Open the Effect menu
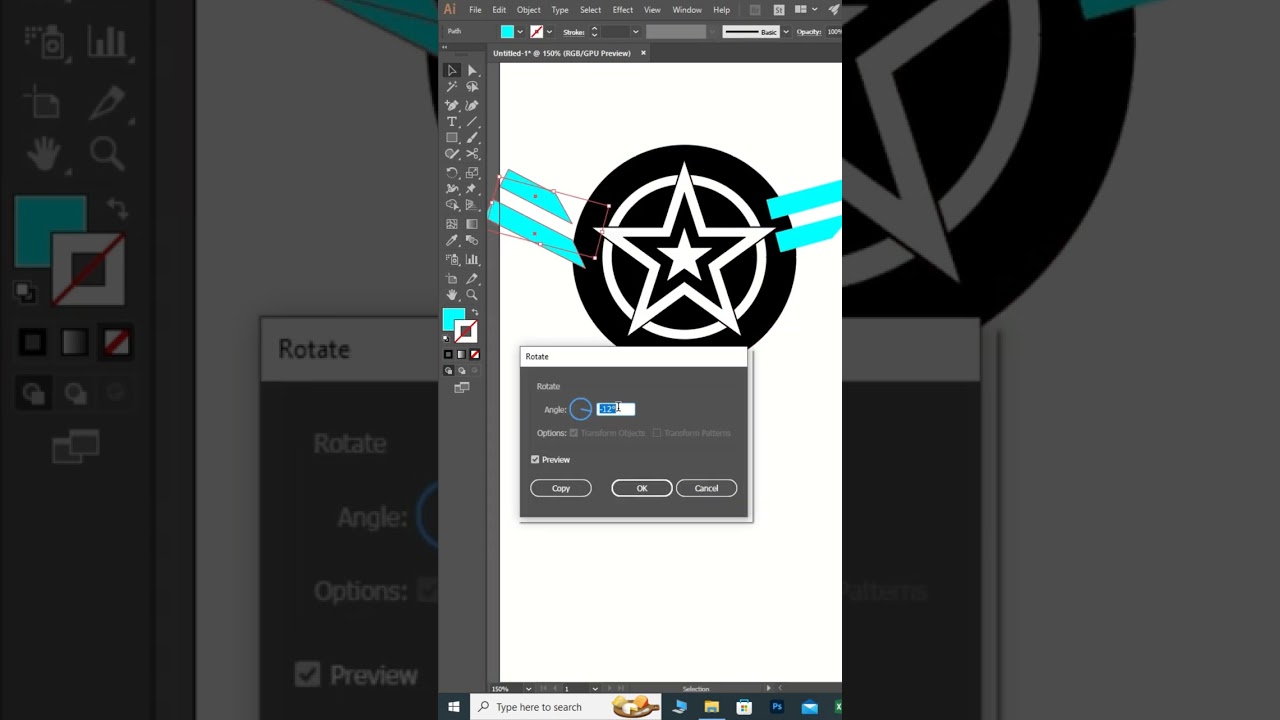 (623, 10)
